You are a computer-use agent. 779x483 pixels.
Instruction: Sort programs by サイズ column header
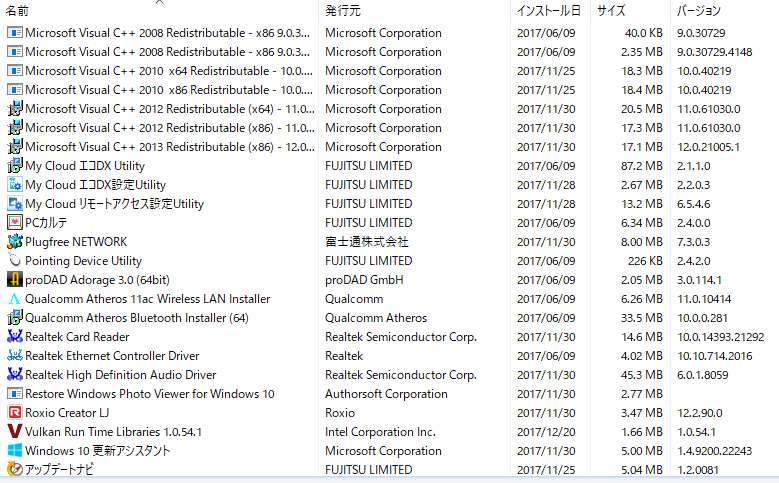click(x=611, y=11)
